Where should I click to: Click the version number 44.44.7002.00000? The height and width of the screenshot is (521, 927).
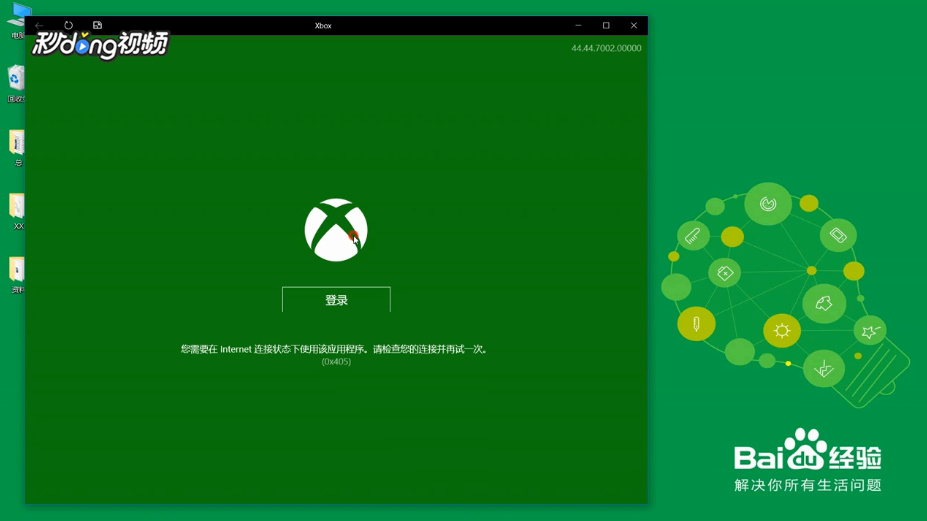(x=606, y=48)
